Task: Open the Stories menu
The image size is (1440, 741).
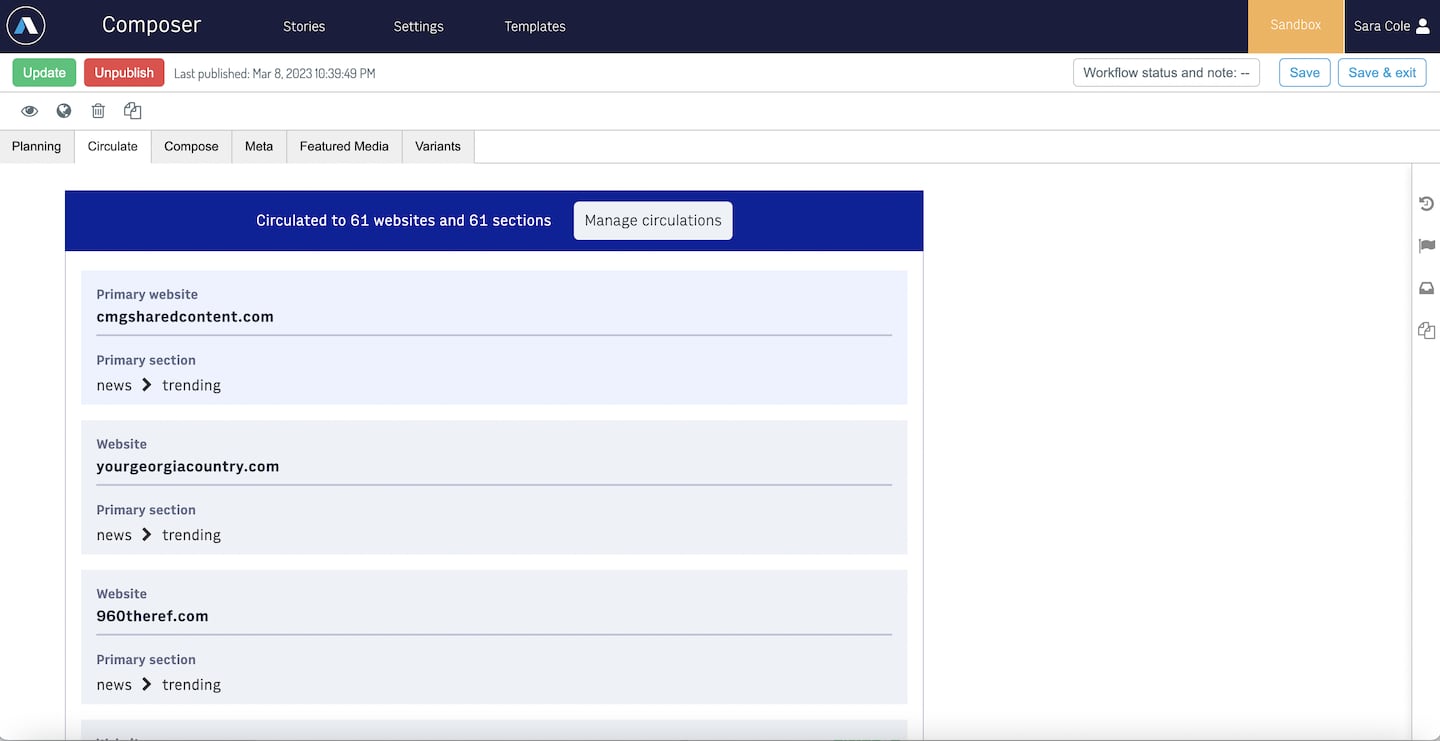Action: click(x=304, y=27)
